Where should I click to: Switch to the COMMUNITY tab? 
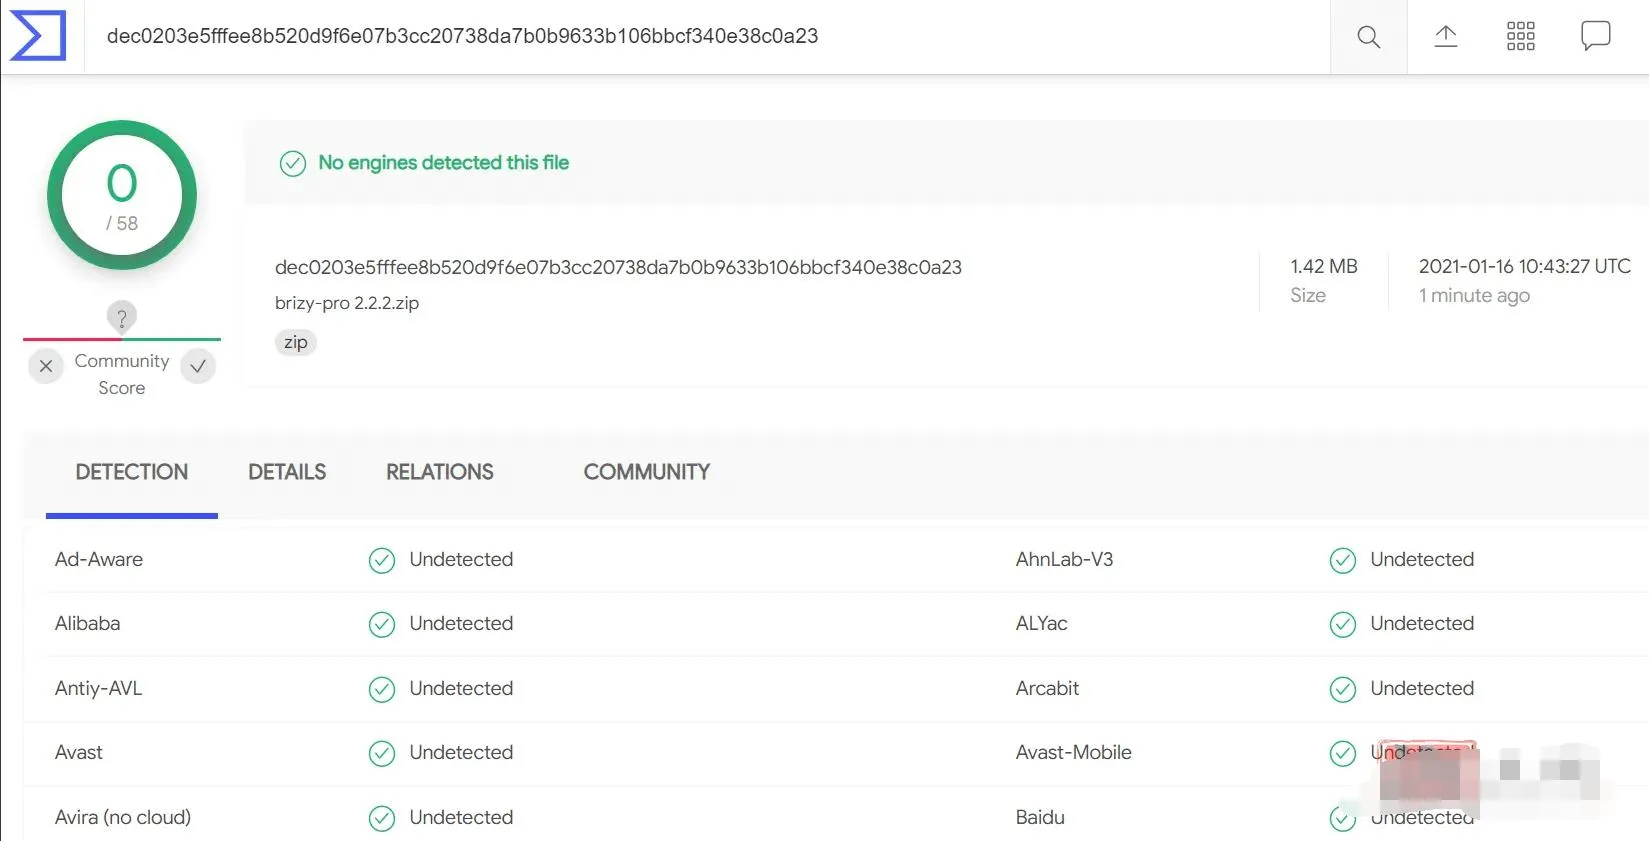click(647, 472)
